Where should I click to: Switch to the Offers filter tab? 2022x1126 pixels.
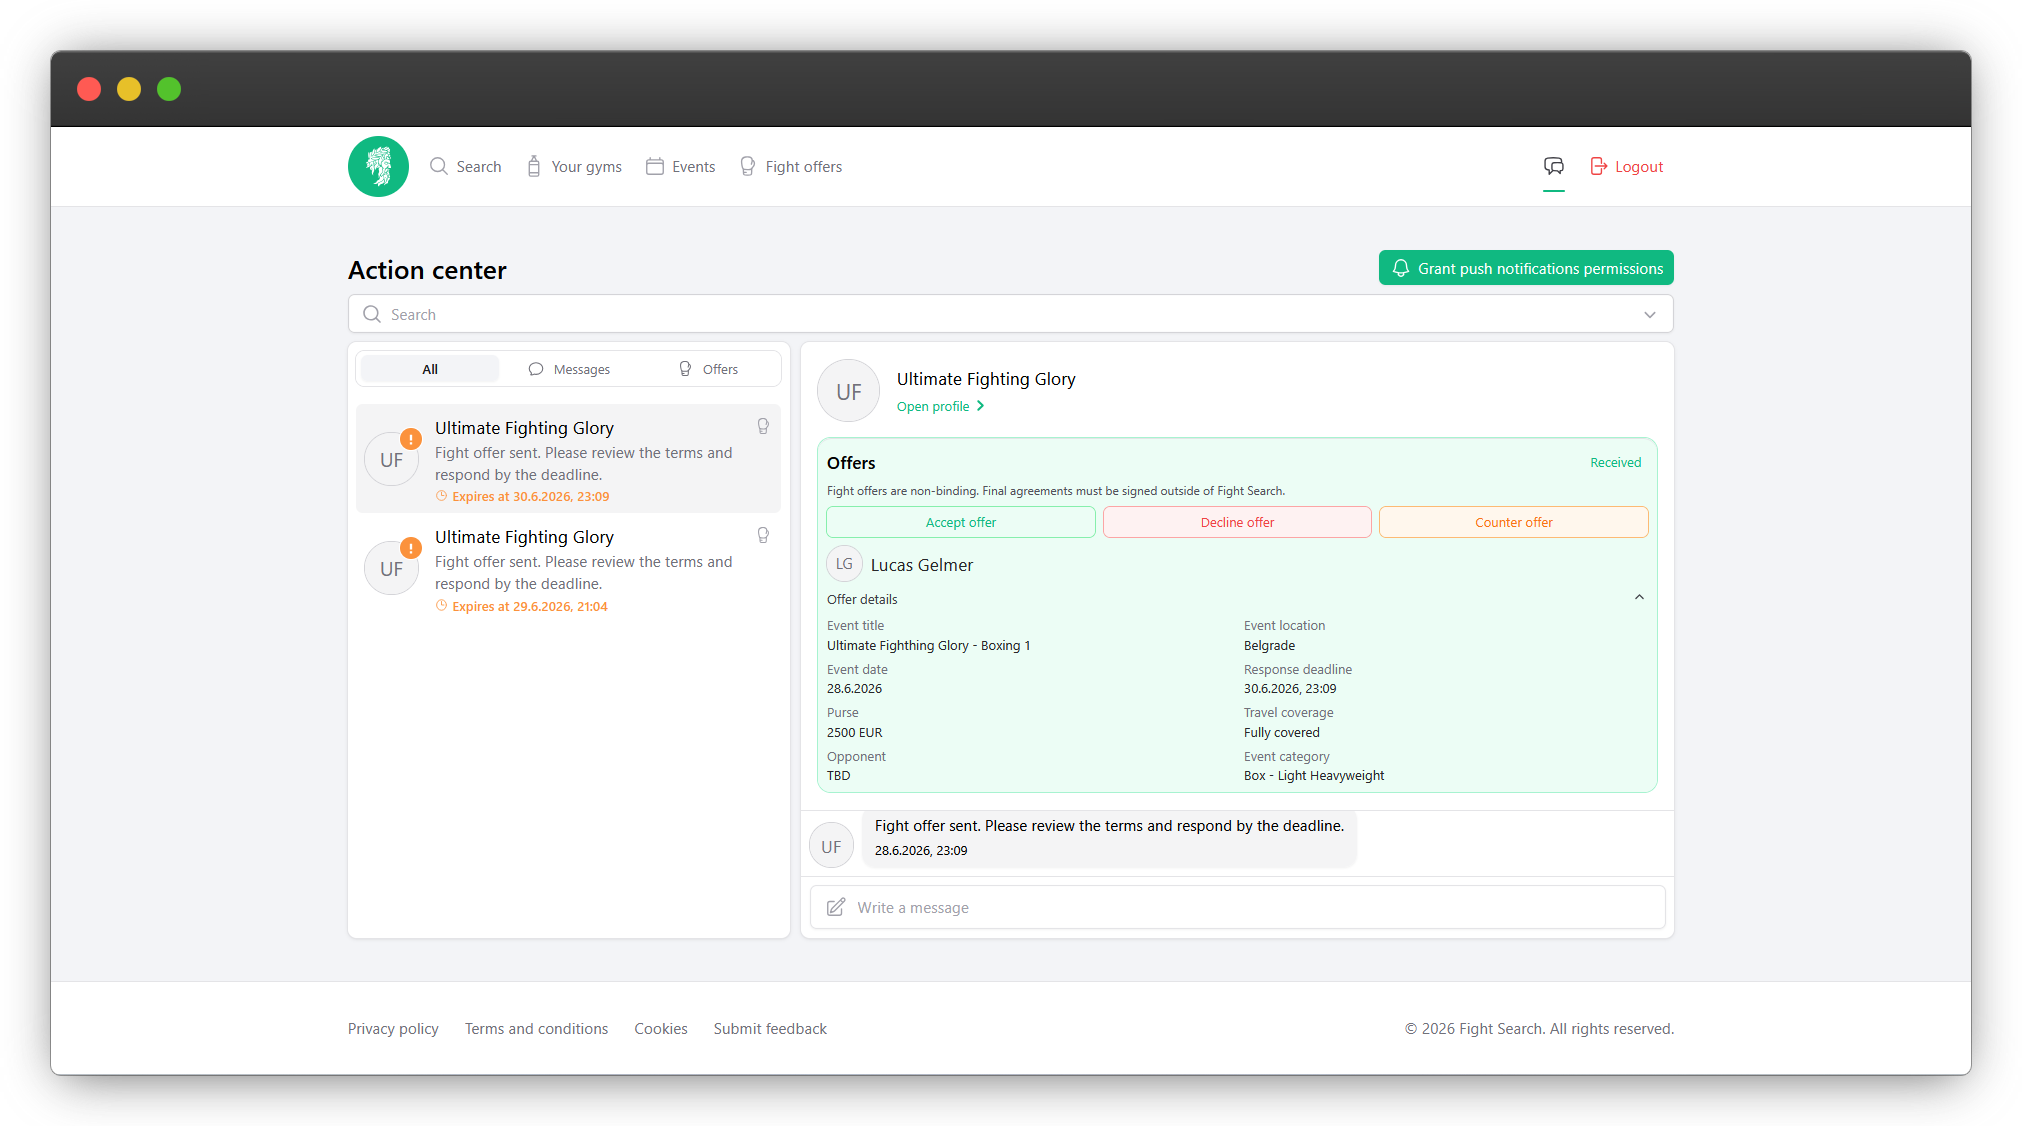point(708,369)
